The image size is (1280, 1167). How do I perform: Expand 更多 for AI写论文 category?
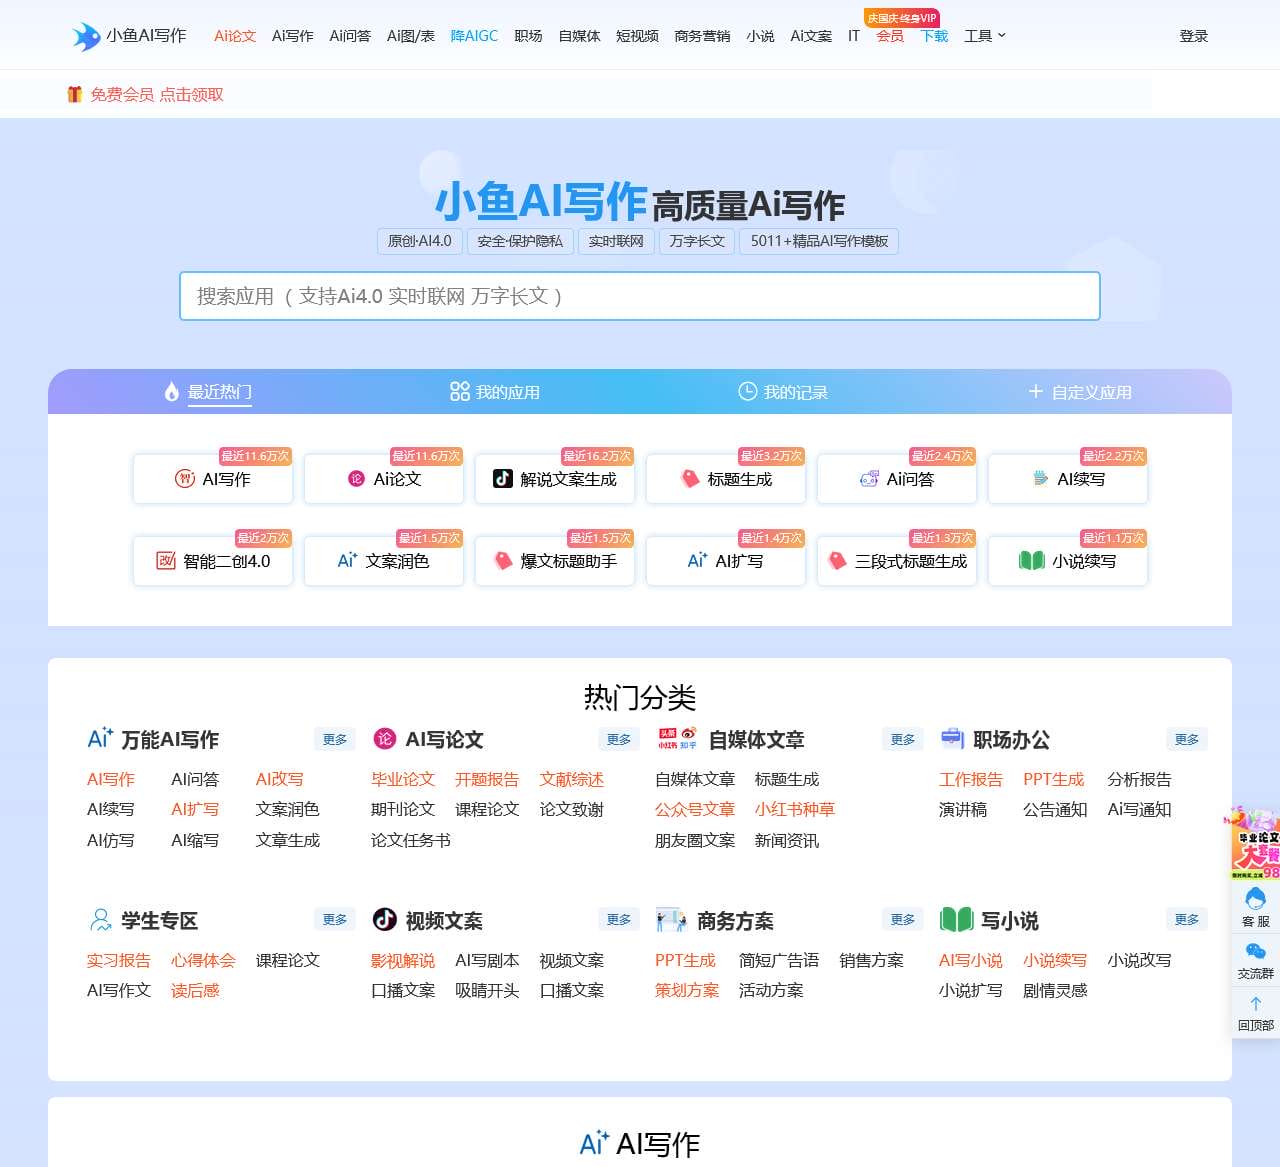coord(619,739)
